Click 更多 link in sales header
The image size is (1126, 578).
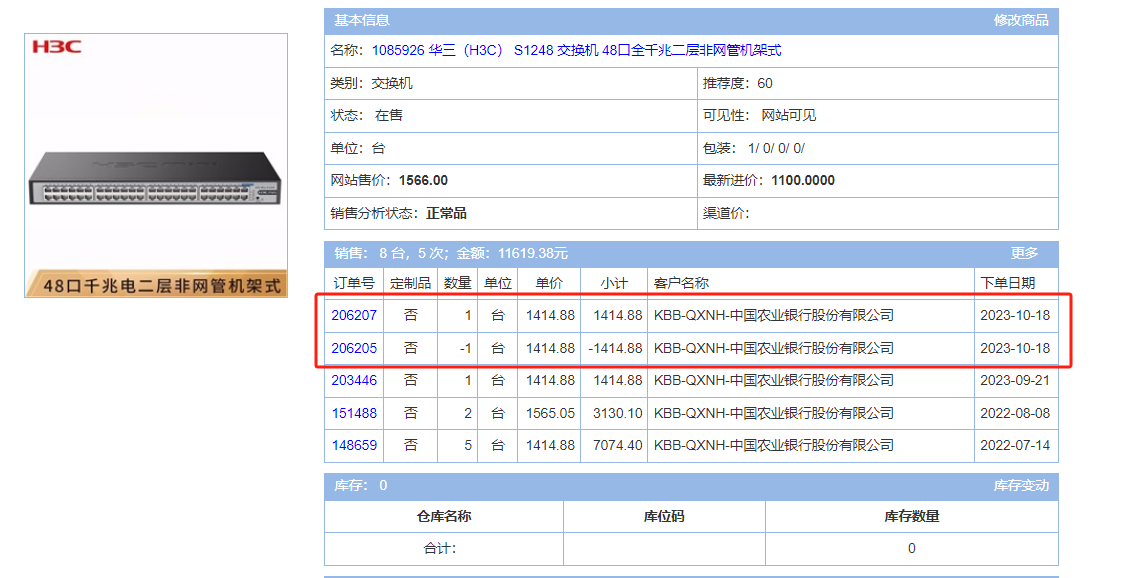pyautogui.click(x=1024, y=253)
